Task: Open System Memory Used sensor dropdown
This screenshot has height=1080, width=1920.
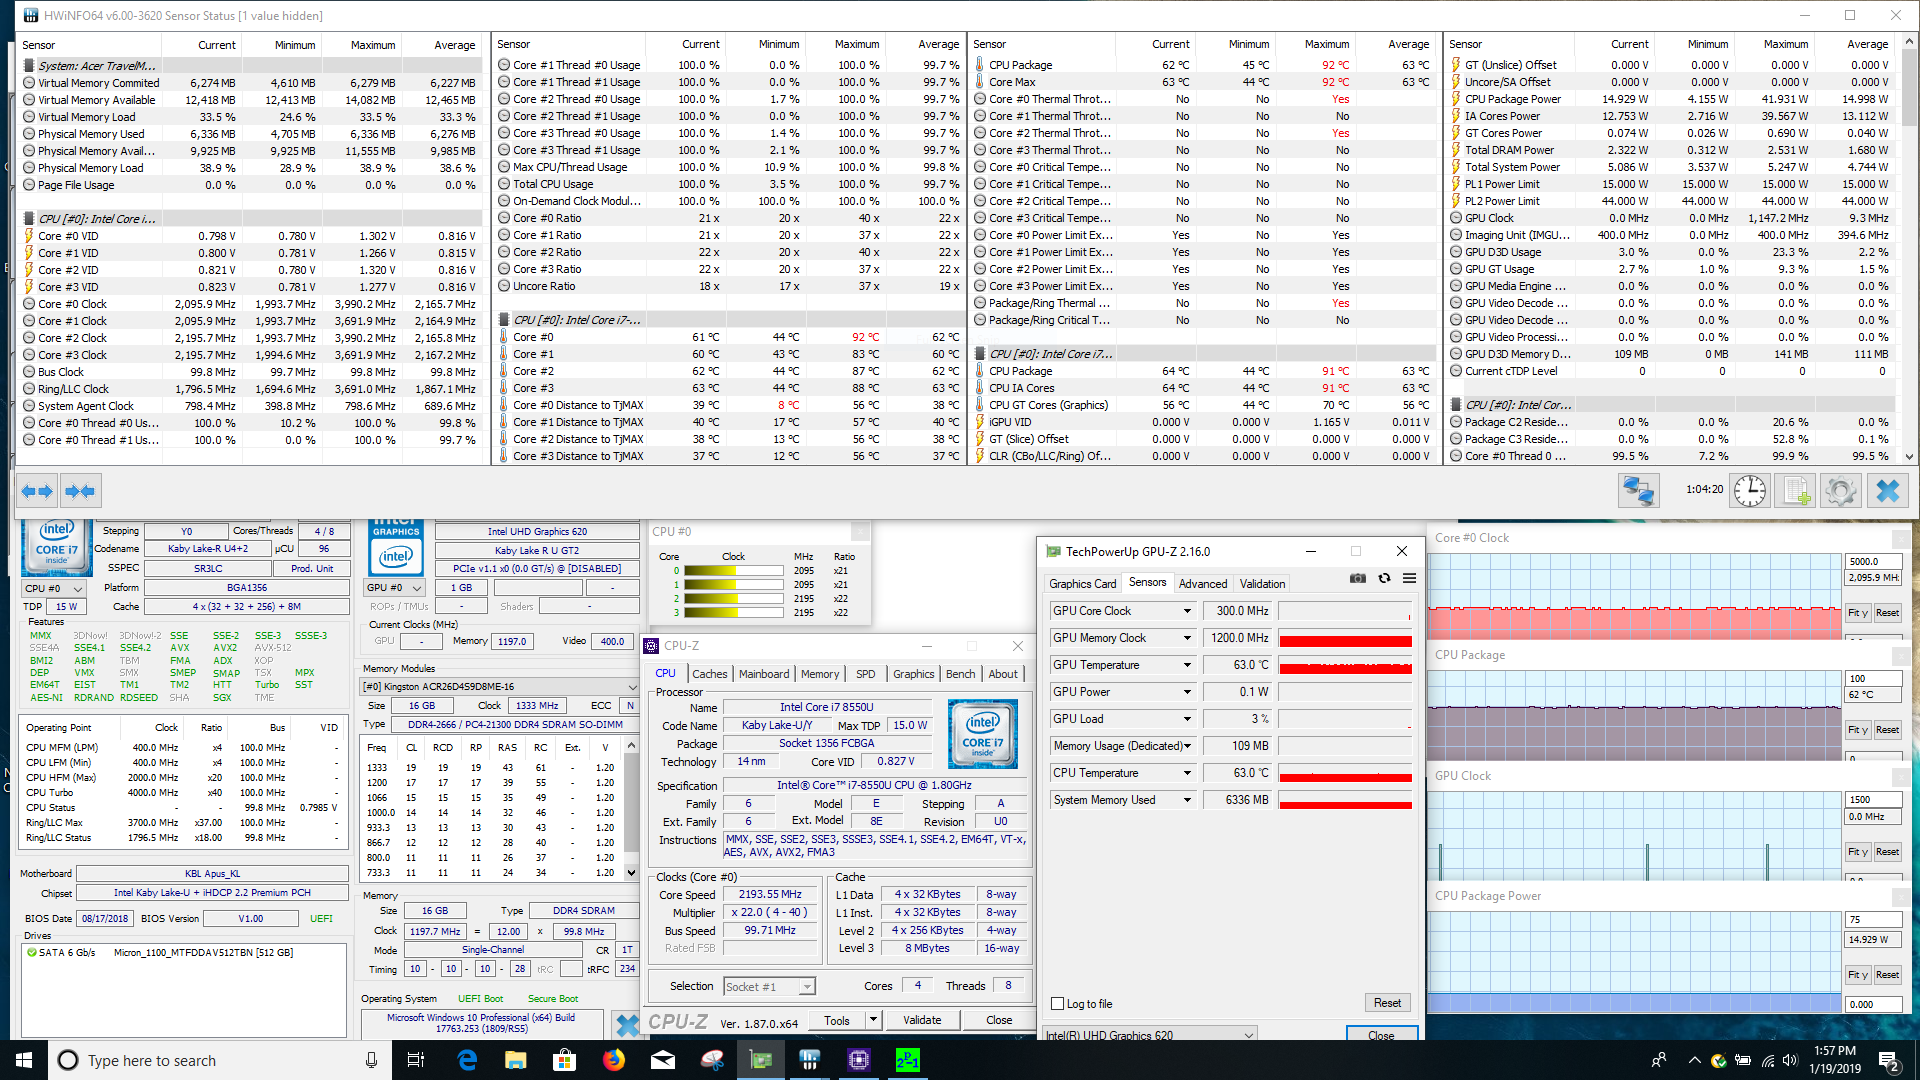Action: [1187, 800]
